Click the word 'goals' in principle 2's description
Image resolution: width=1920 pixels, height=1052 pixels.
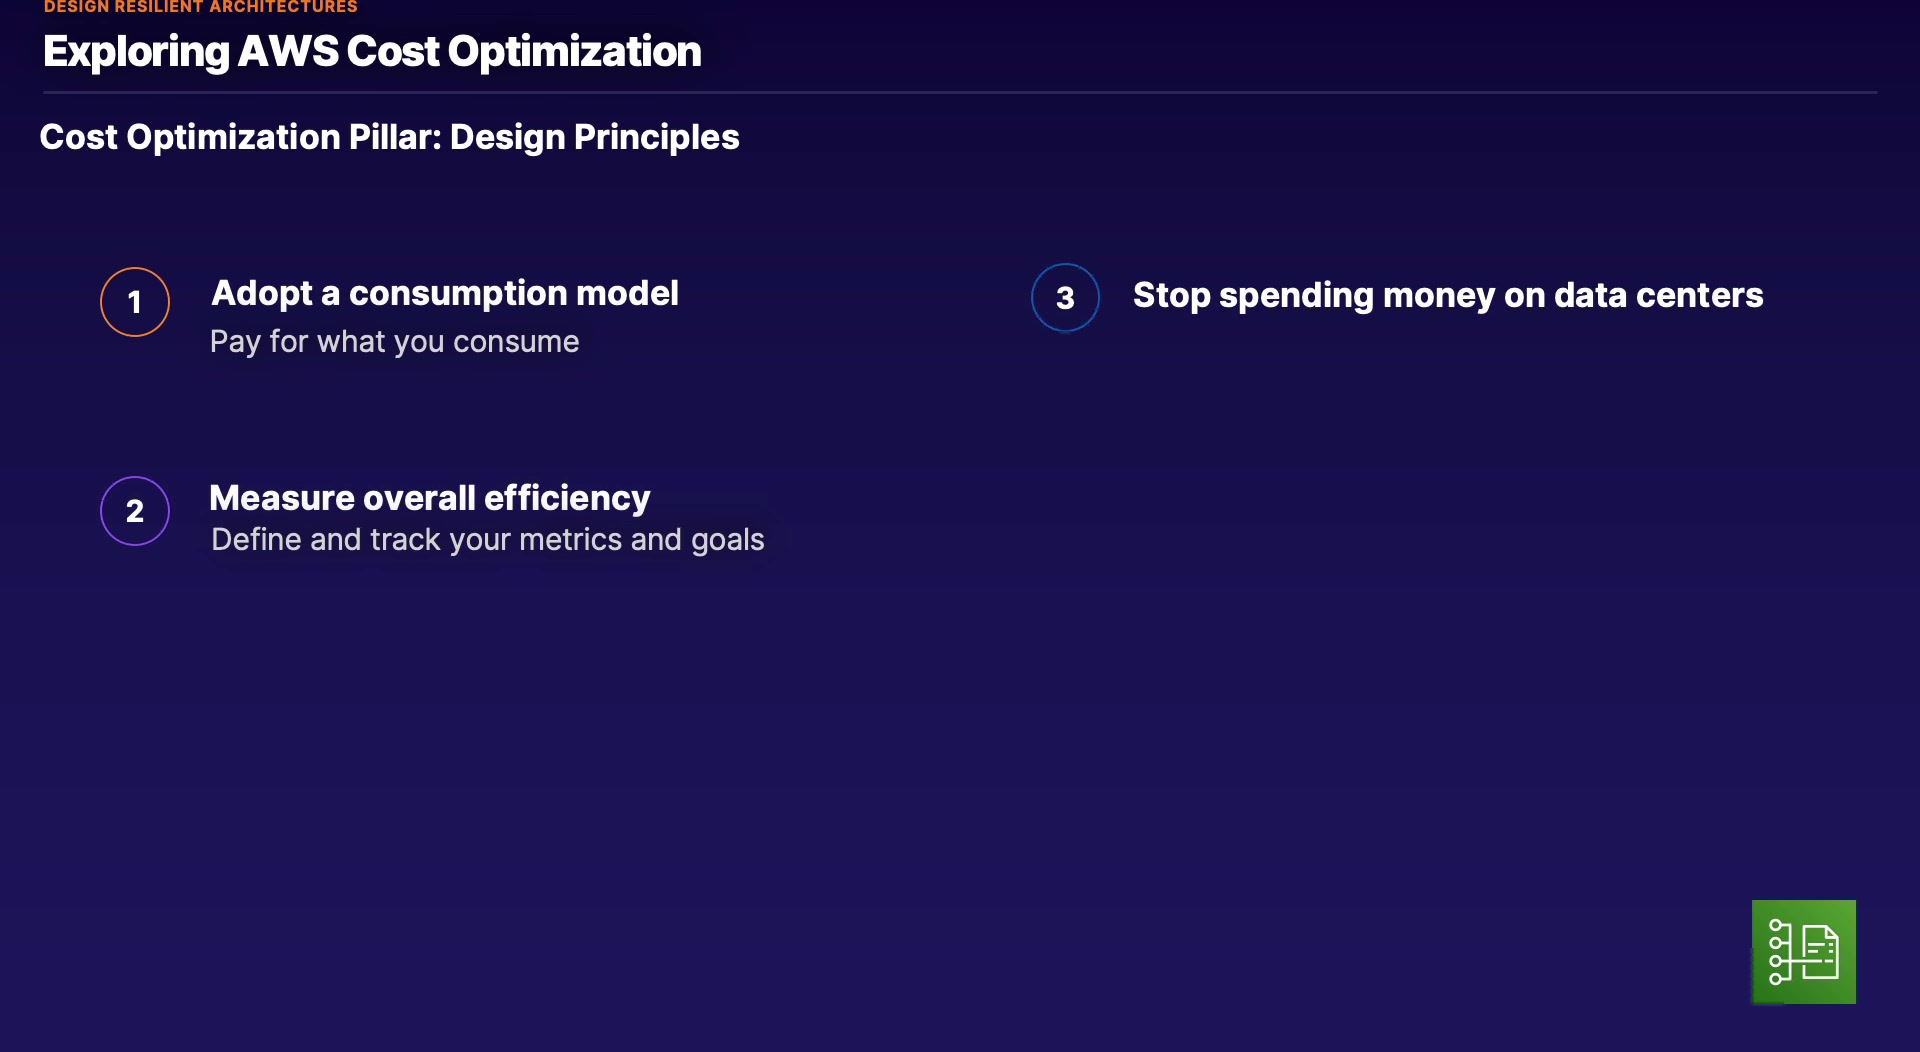(x=727, y=540)
